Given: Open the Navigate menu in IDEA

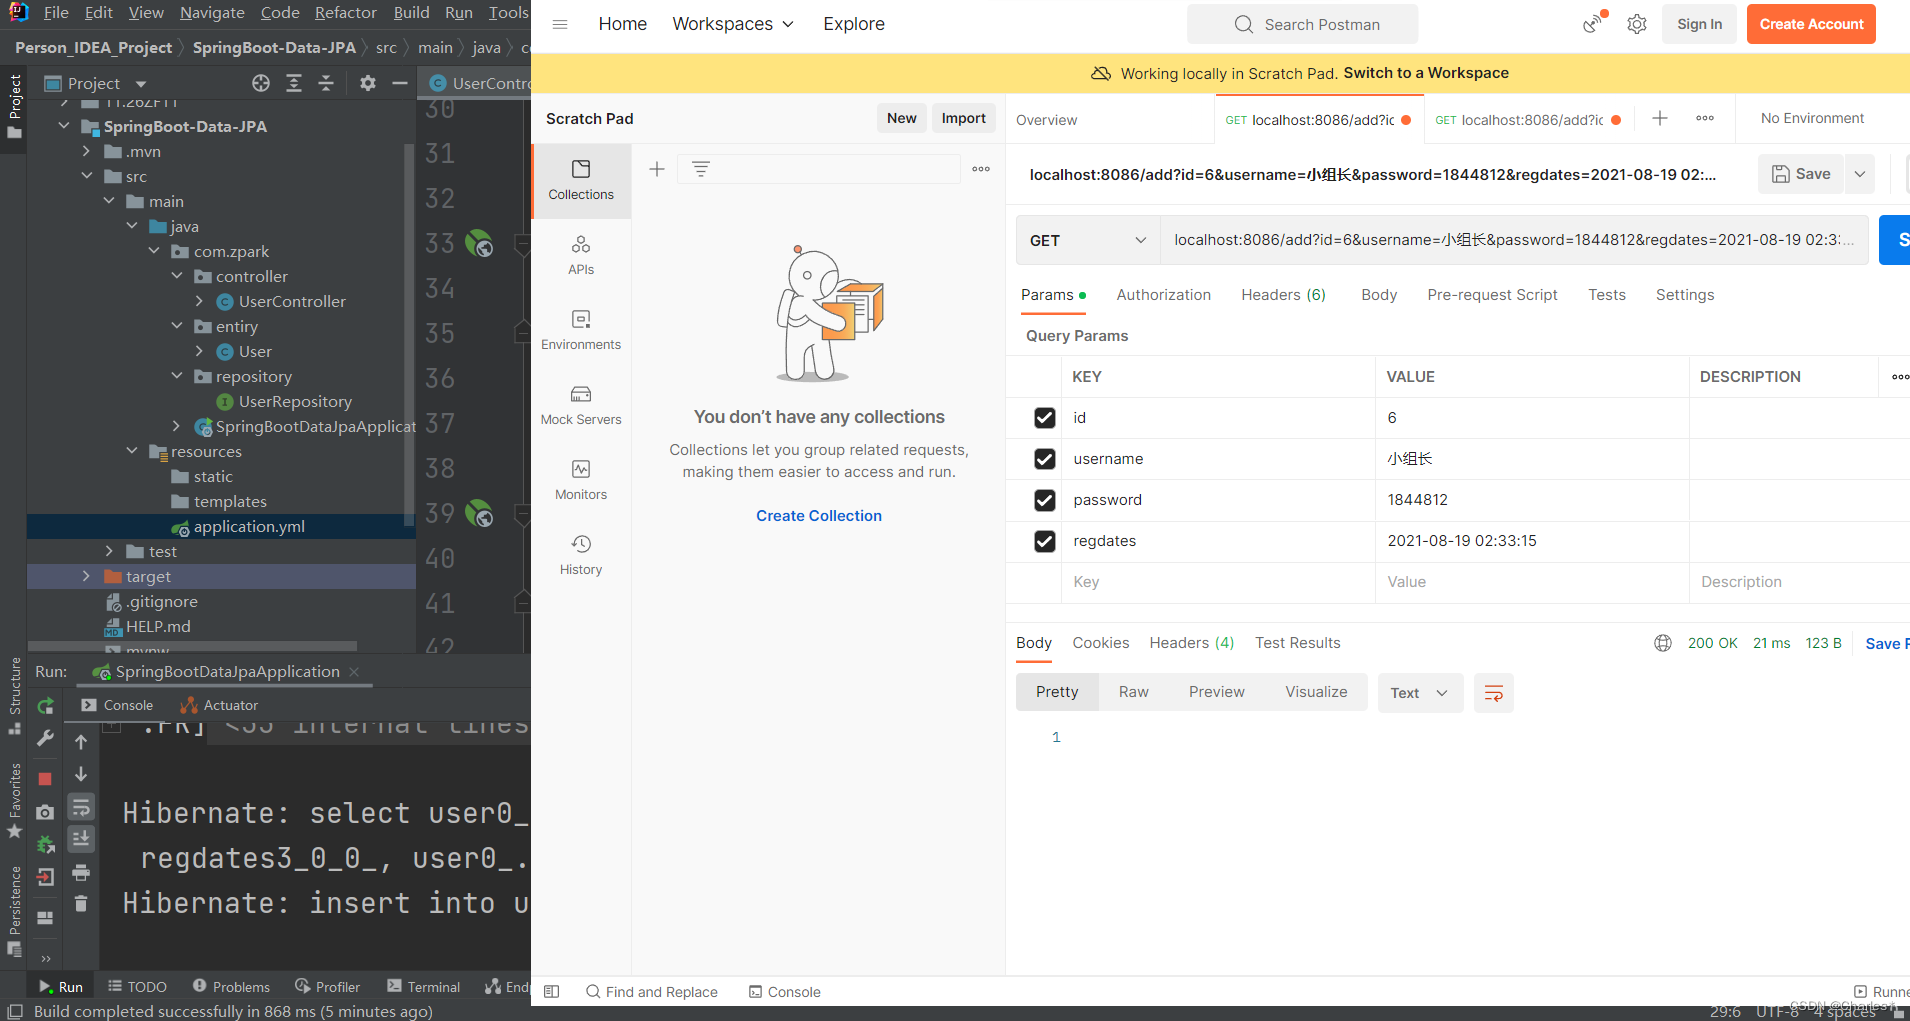Looking at the screenshot, I should (212, 12).
